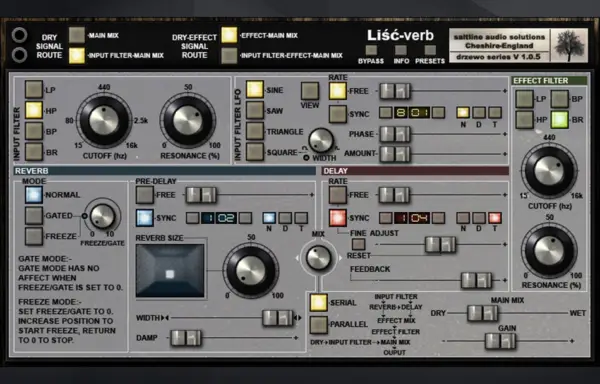Viewport: 600px width, 384px height.
Task: Click the input filter CUTOFF knob
Action: click(104, 120)
